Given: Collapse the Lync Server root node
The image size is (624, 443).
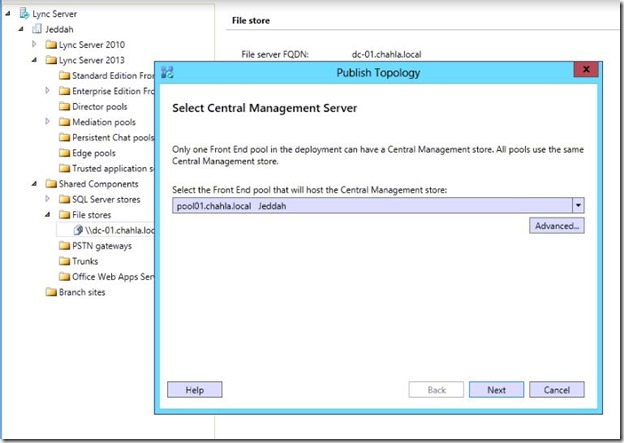Looking at the screenshot, I should [8, 14].
